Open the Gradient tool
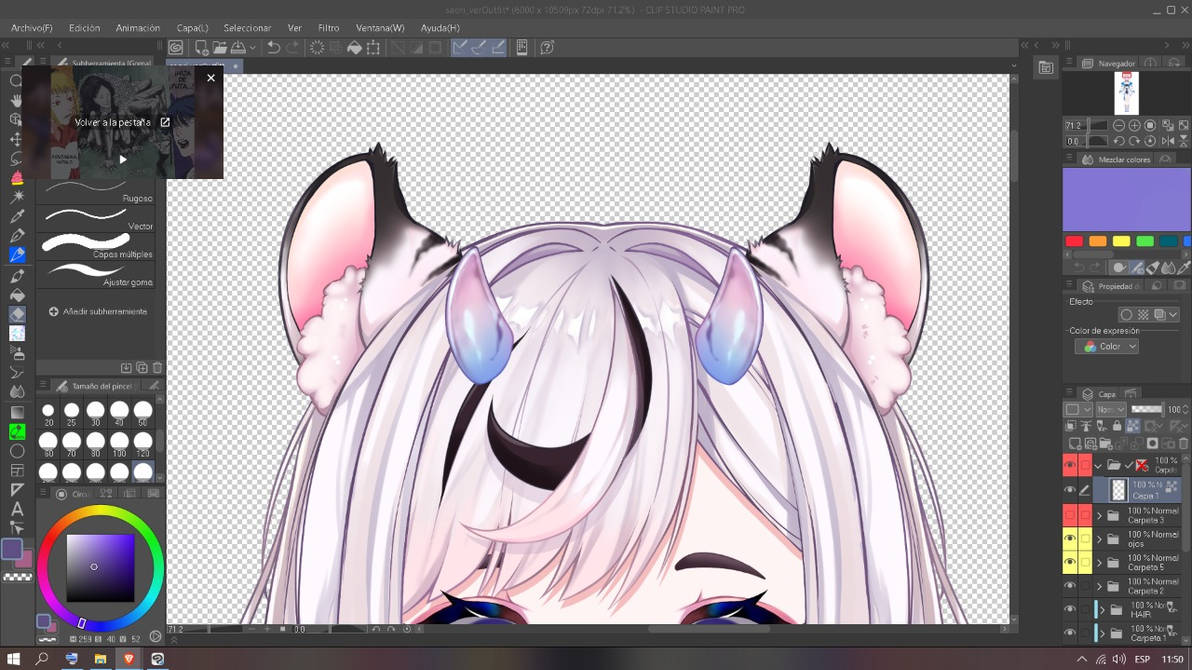The width and height of the screenshot is (1192, 670). coord(16,413)
